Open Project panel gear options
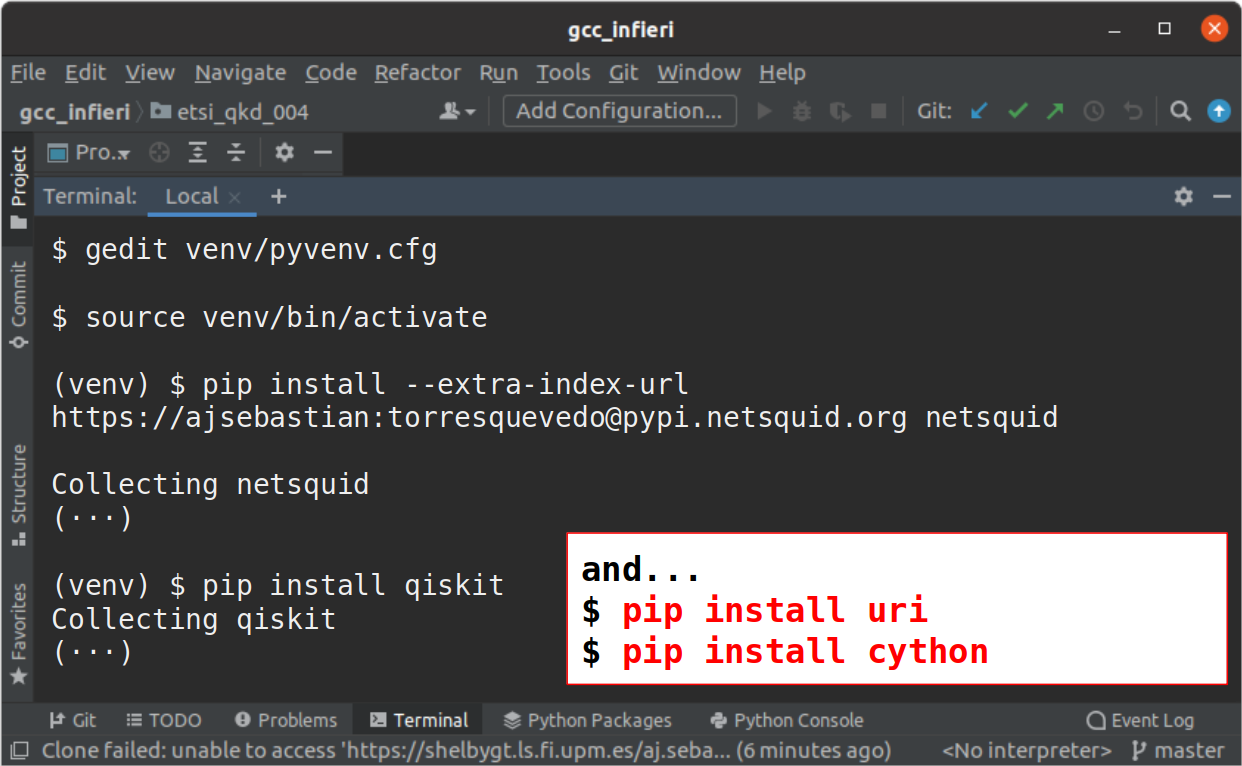1242x766 pixels. tap(285, 153)
